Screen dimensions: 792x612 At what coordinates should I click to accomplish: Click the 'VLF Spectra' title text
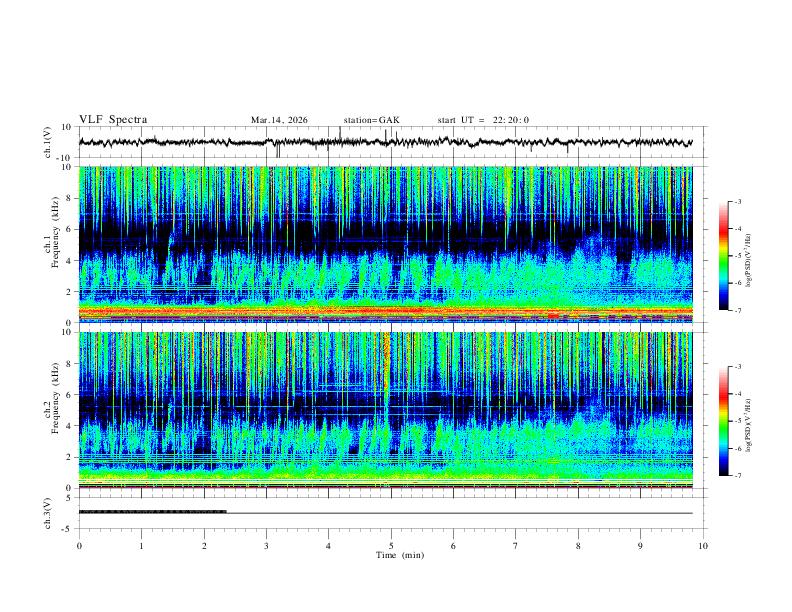[x=113, y=120]
